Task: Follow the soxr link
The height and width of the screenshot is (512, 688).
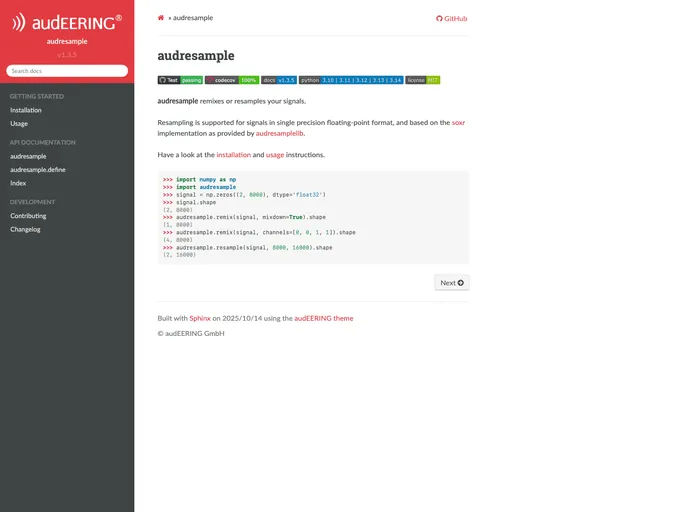Action: [458, 122]
